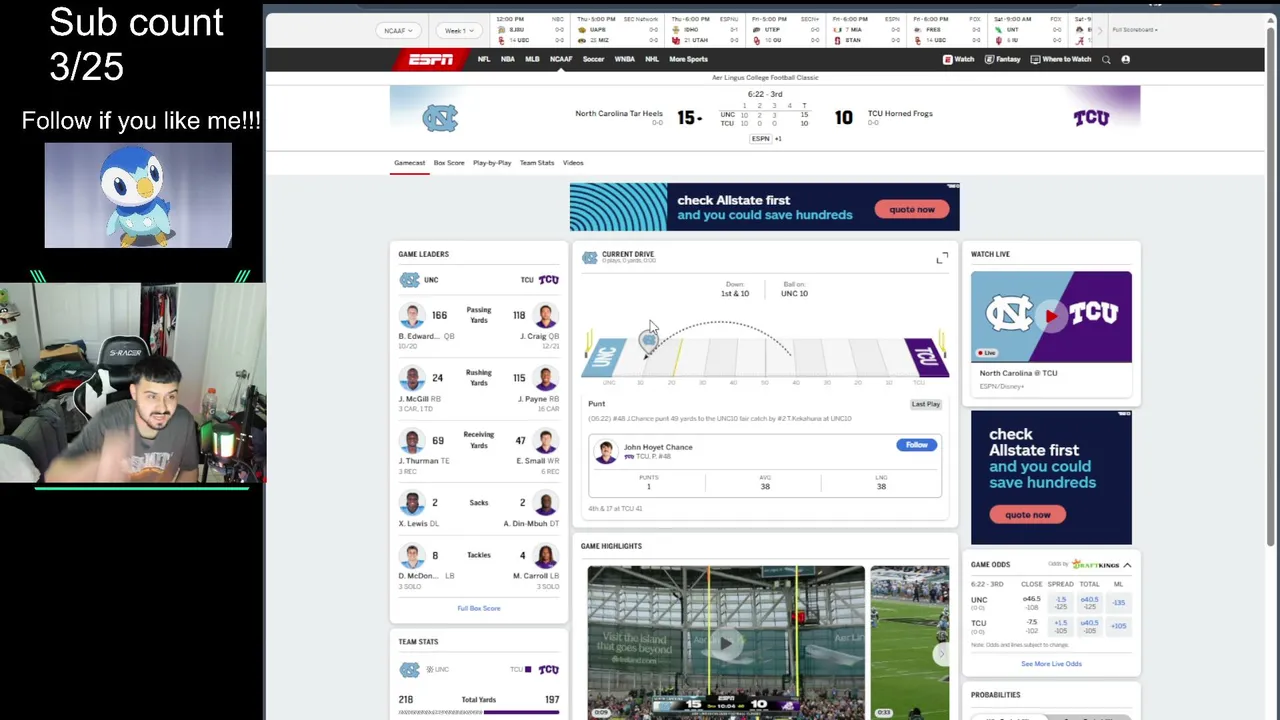The image size is (1280, 720).
Task: Click John Hoyet Chance player headshot
Action: click(x=606, y=451)
